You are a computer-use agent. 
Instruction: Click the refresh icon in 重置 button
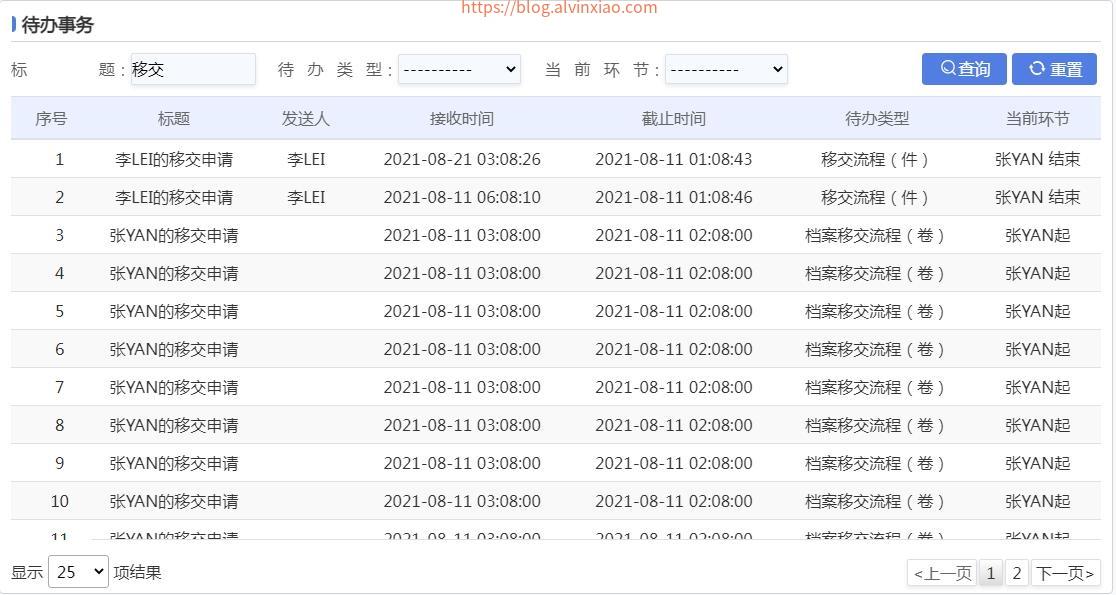pyautogui.click(x=1037, y=69)
